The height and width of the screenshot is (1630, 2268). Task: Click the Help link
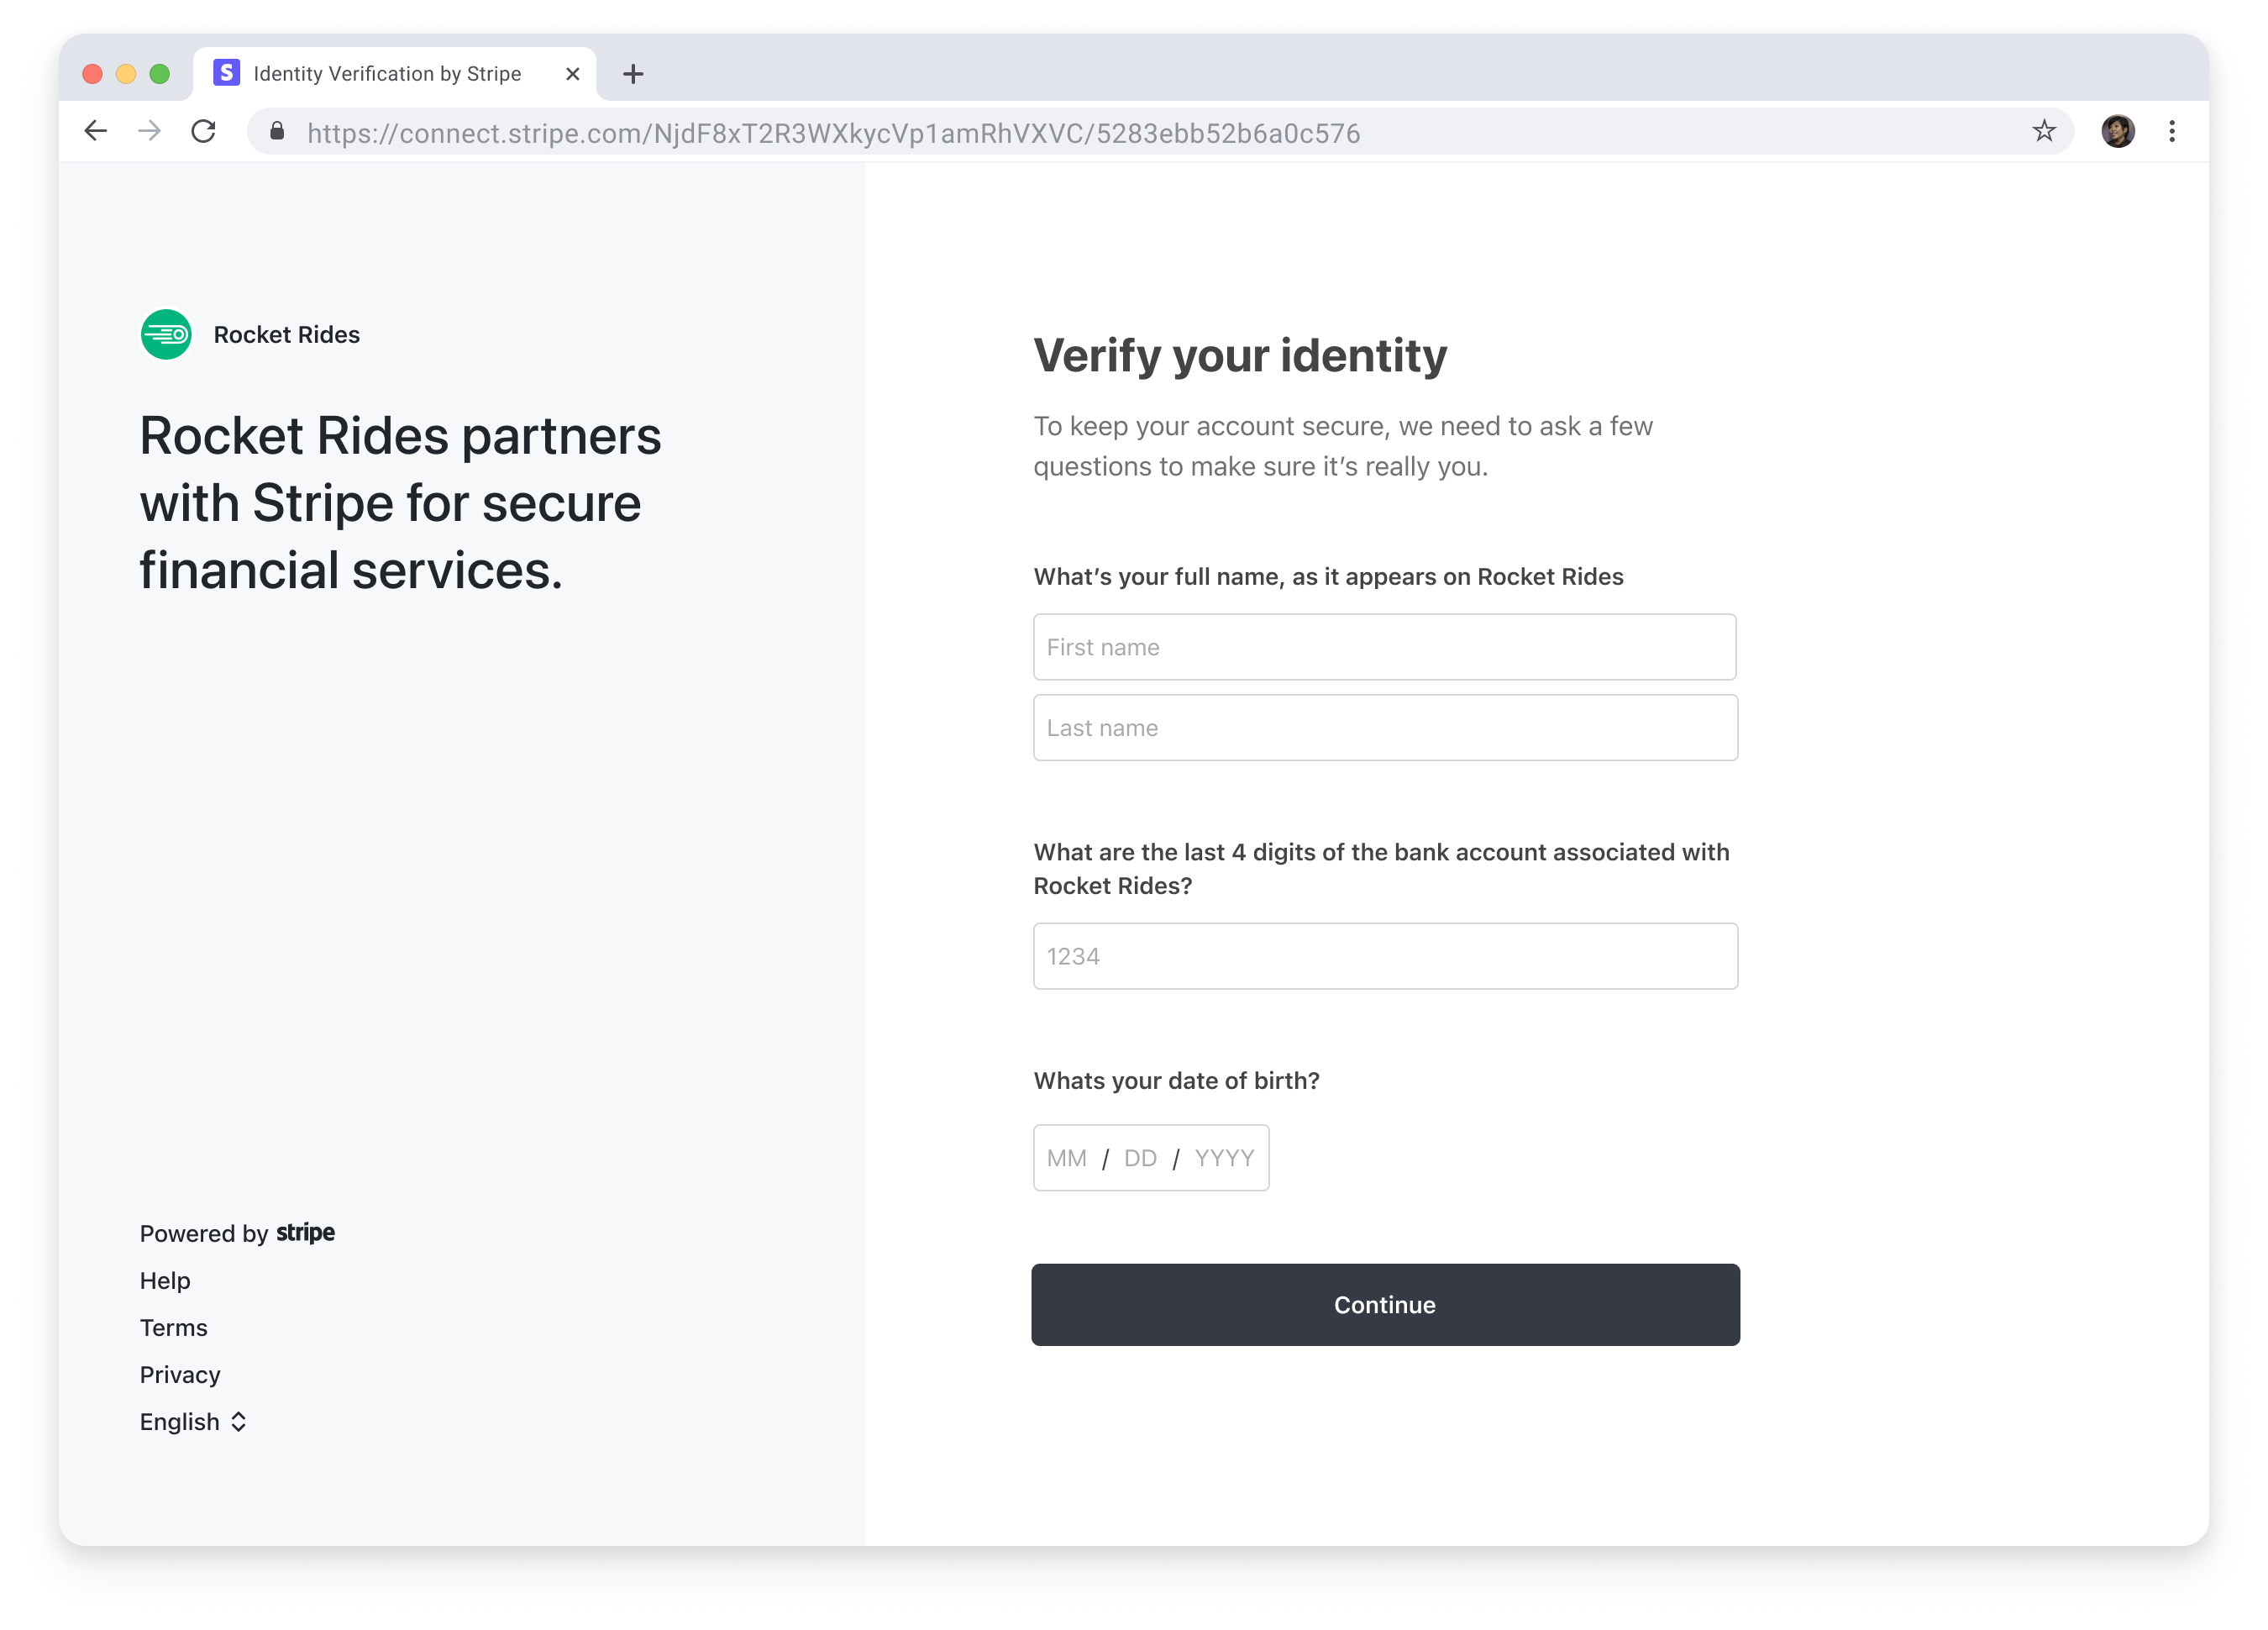pos(164,1280)
